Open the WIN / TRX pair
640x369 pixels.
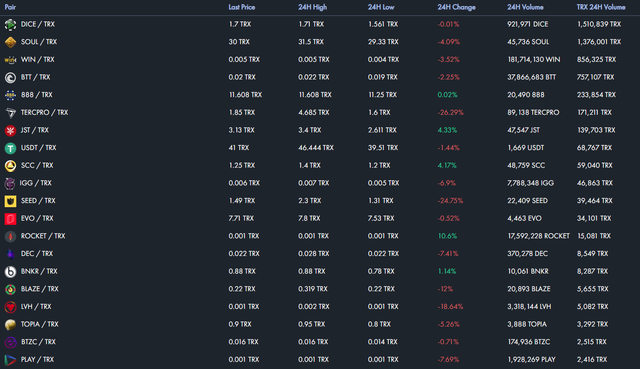(x=38, y=59)
